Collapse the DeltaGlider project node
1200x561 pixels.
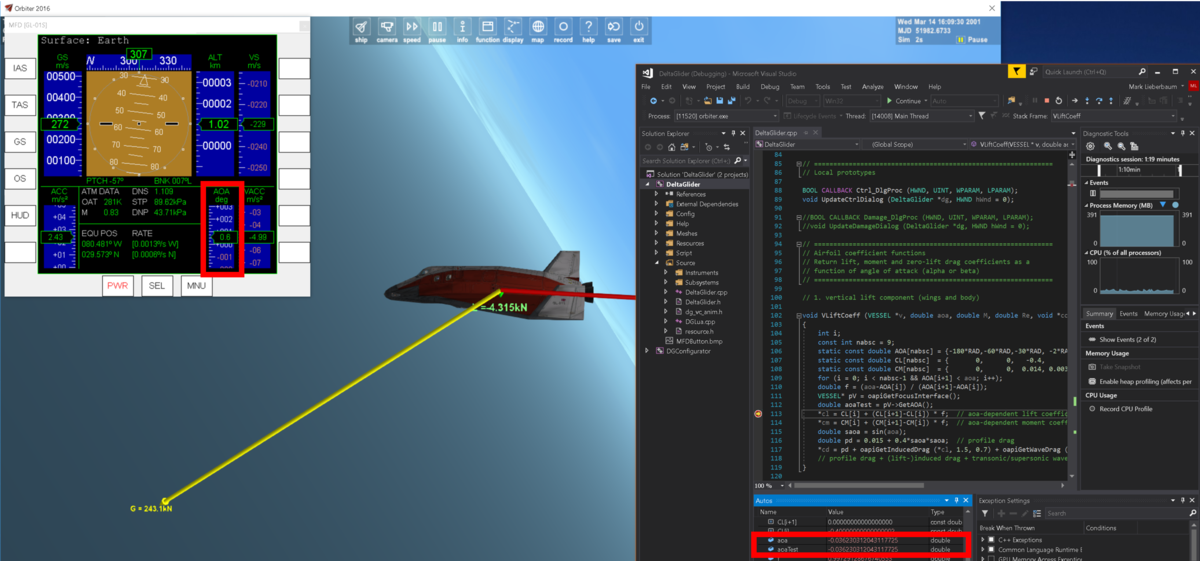click(647, 184)
